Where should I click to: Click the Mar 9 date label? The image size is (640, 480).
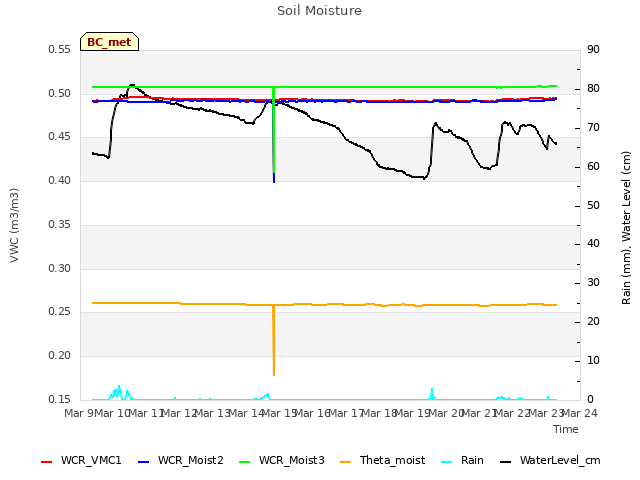tap(79, 413)
